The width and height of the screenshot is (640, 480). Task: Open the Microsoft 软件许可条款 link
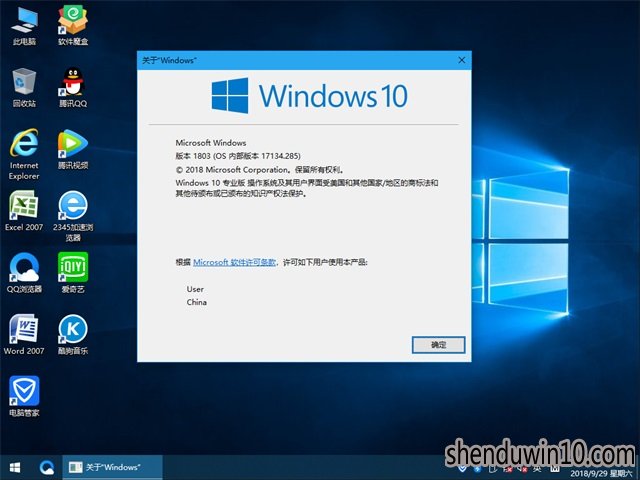point(234,262)
